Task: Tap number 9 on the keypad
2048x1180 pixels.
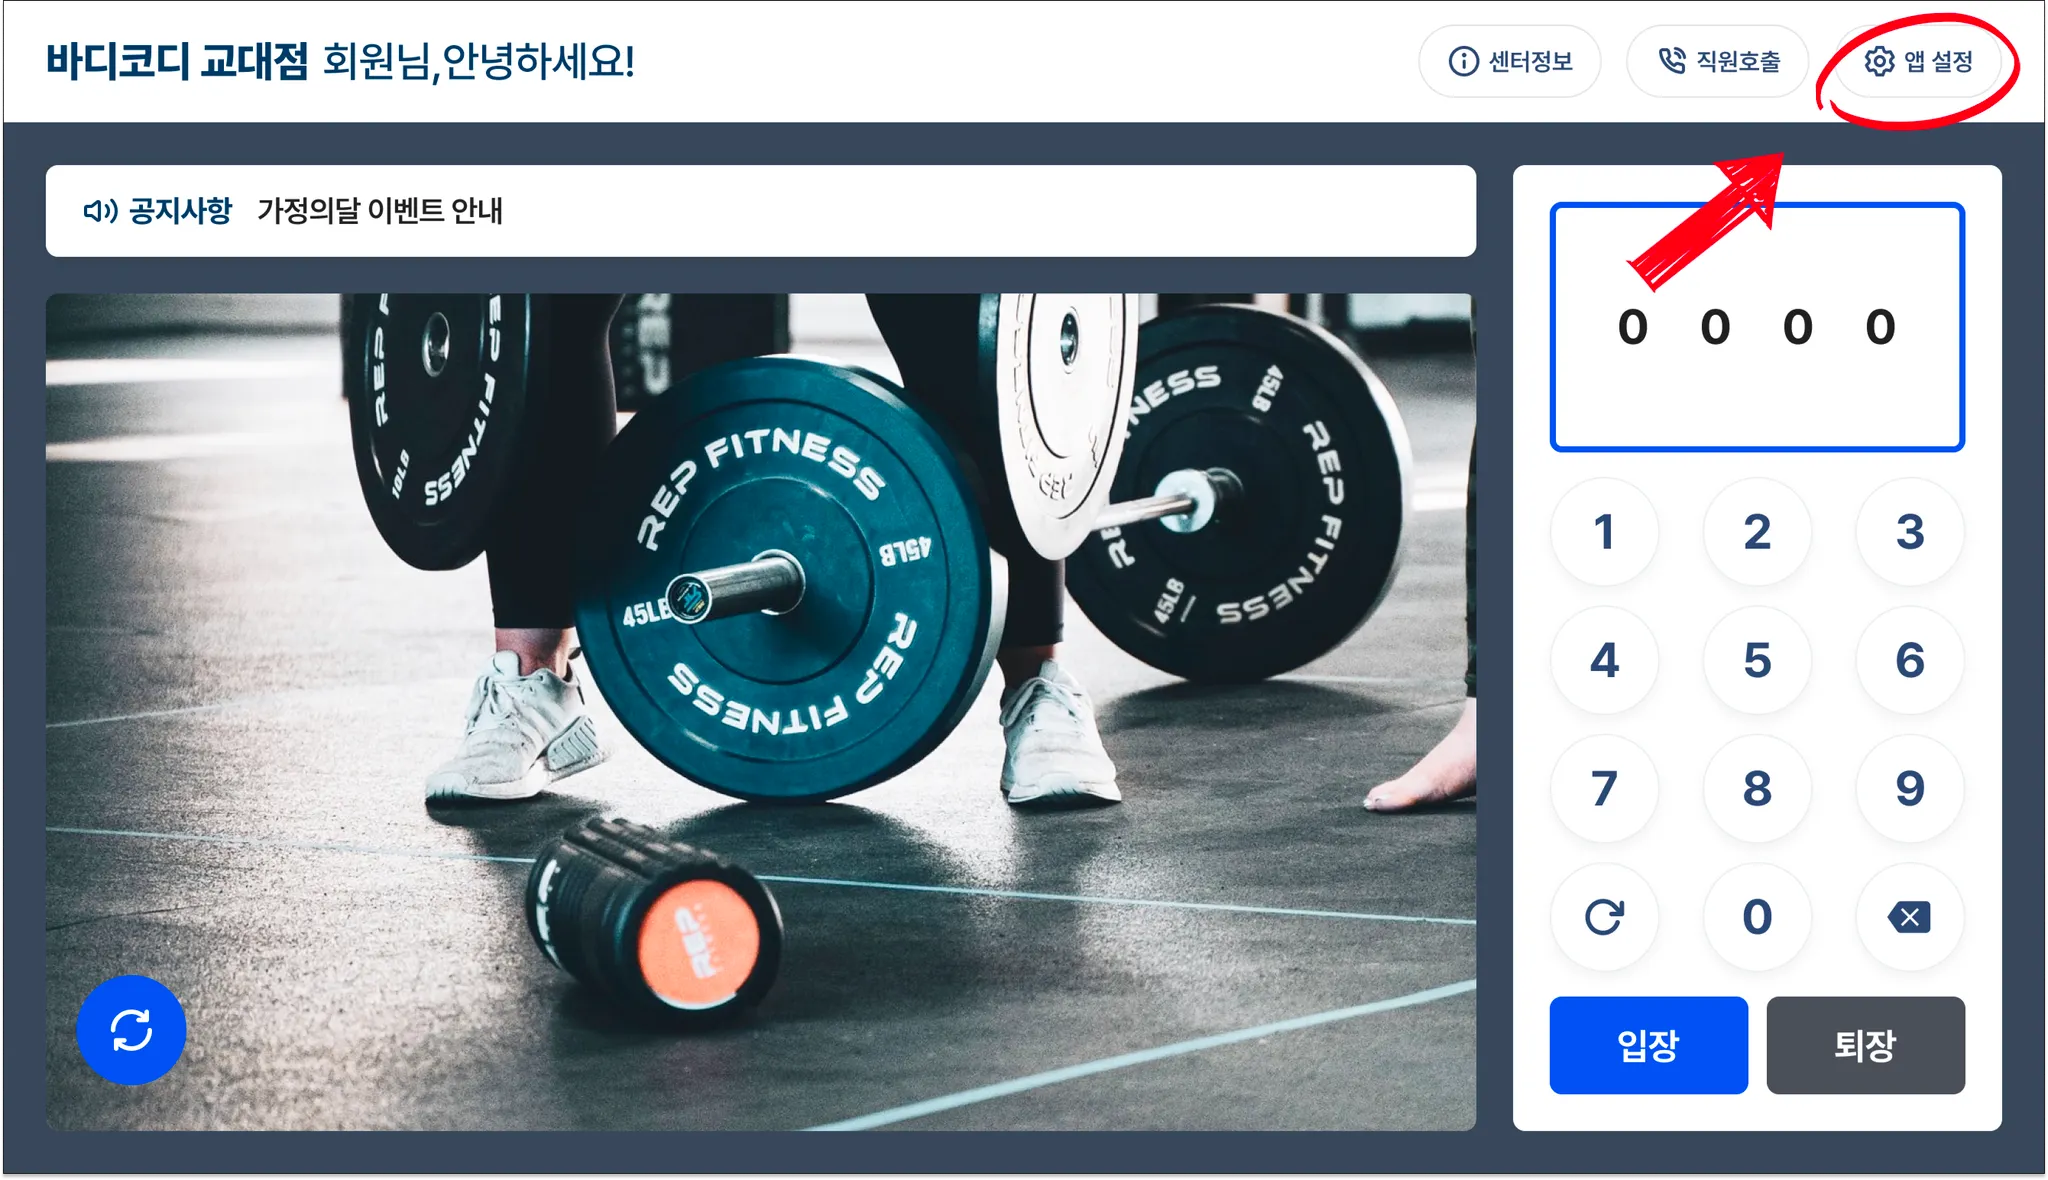Action: tap(1909, 789)
